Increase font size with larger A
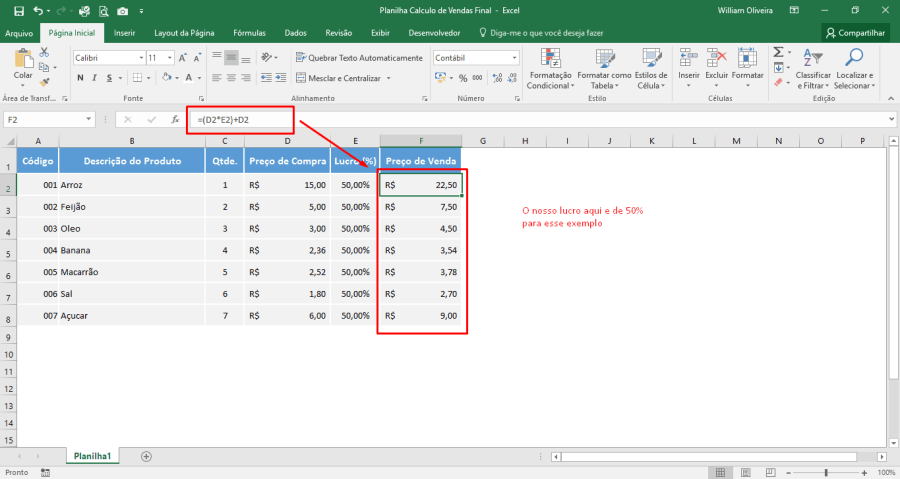The height and width of the screenshot is (479, 900). coord(183,58)
